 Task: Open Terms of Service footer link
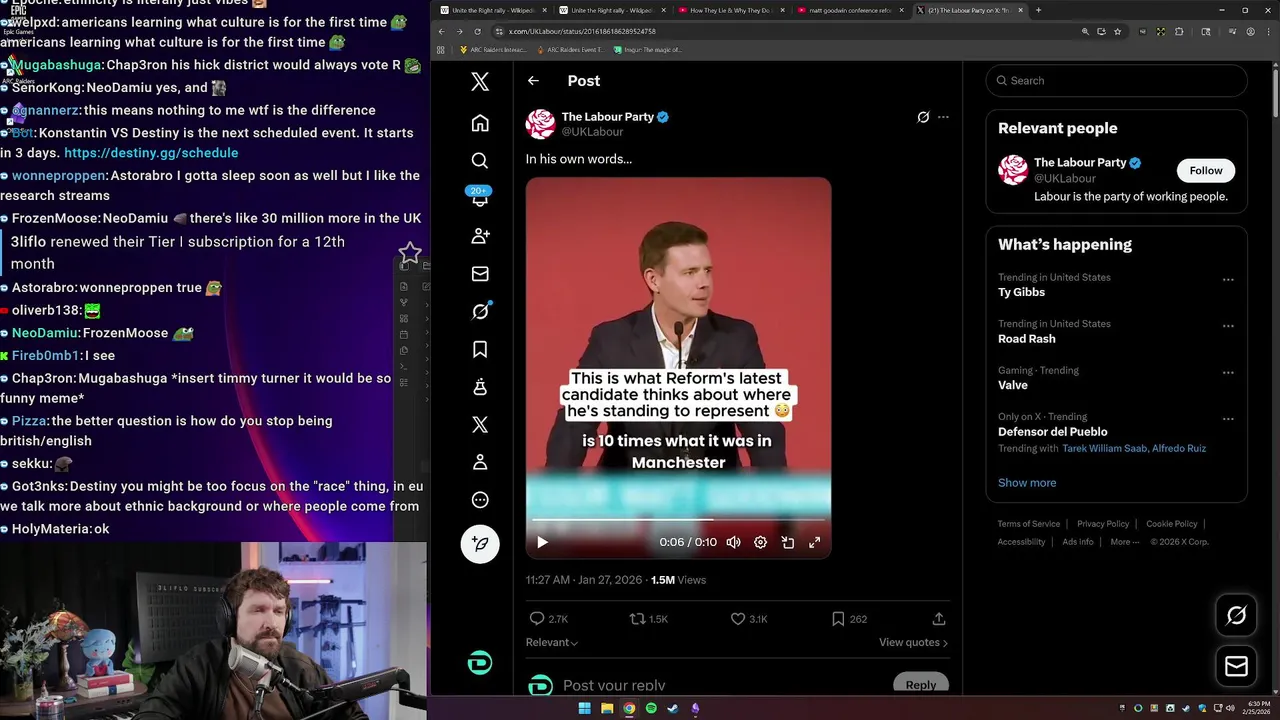click(1028, 524)
